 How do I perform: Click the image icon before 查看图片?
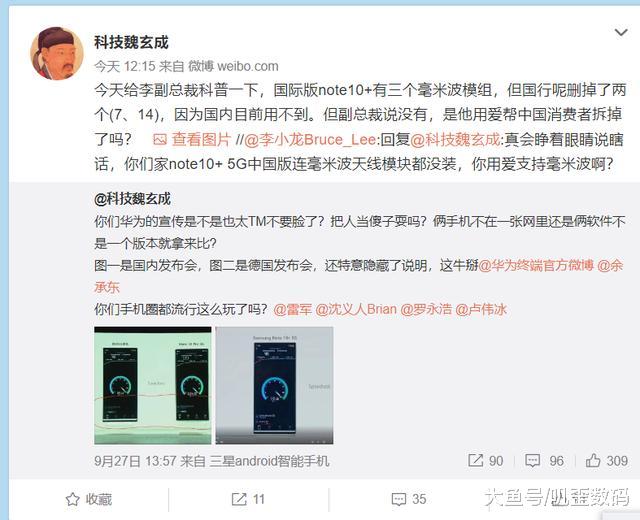[160, 140]
